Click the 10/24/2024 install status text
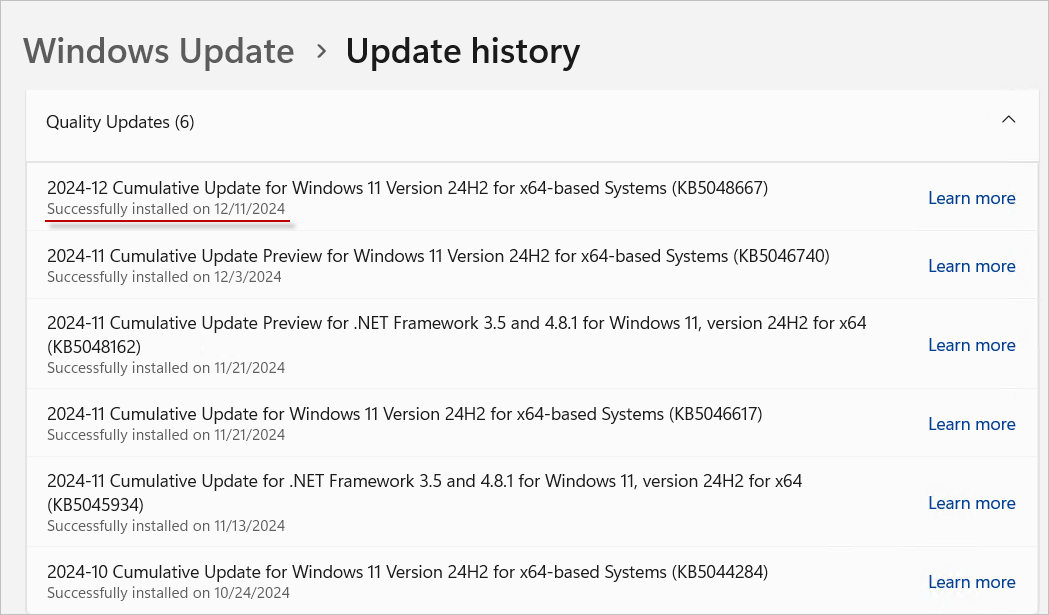 click(x=168, y=593)
